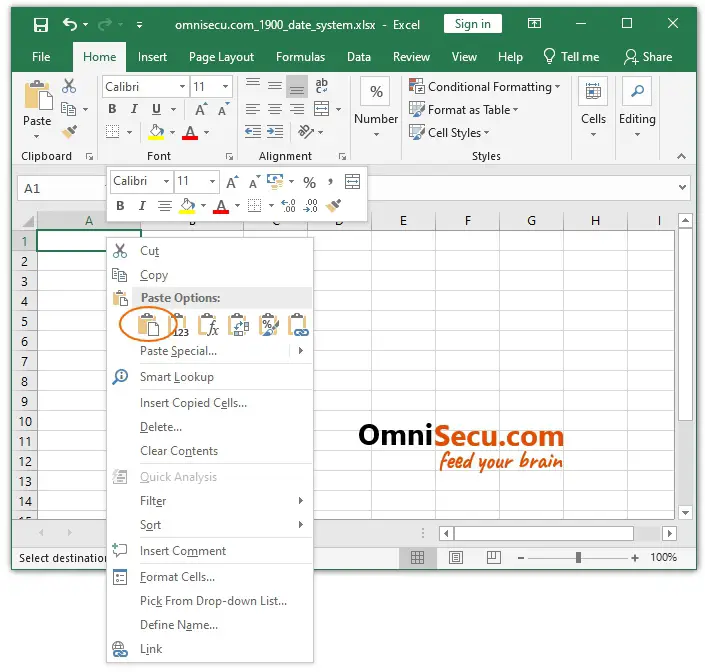Open the Number group dropdown

click(x=376, y=135)
